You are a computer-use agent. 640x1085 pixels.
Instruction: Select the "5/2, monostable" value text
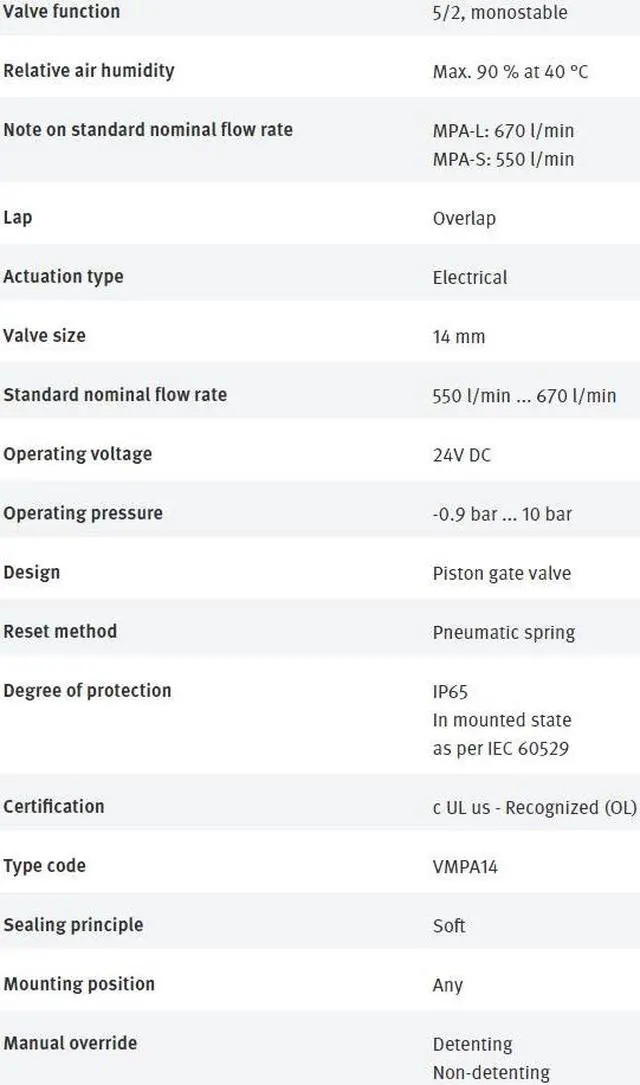click(499, 13)
